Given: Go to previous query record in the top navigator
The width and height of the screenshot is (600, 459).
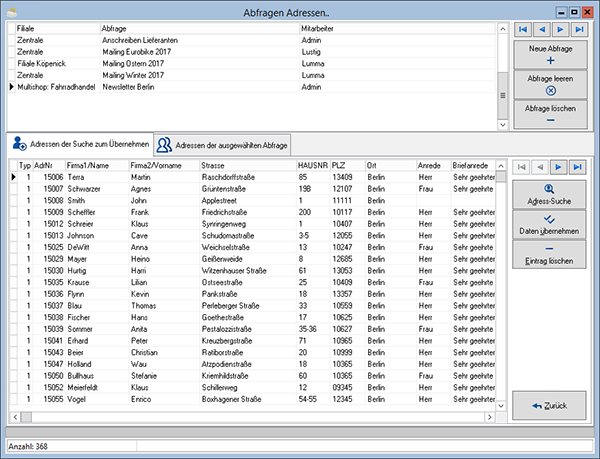Looking at the screenshot, I should coord(541,29).
